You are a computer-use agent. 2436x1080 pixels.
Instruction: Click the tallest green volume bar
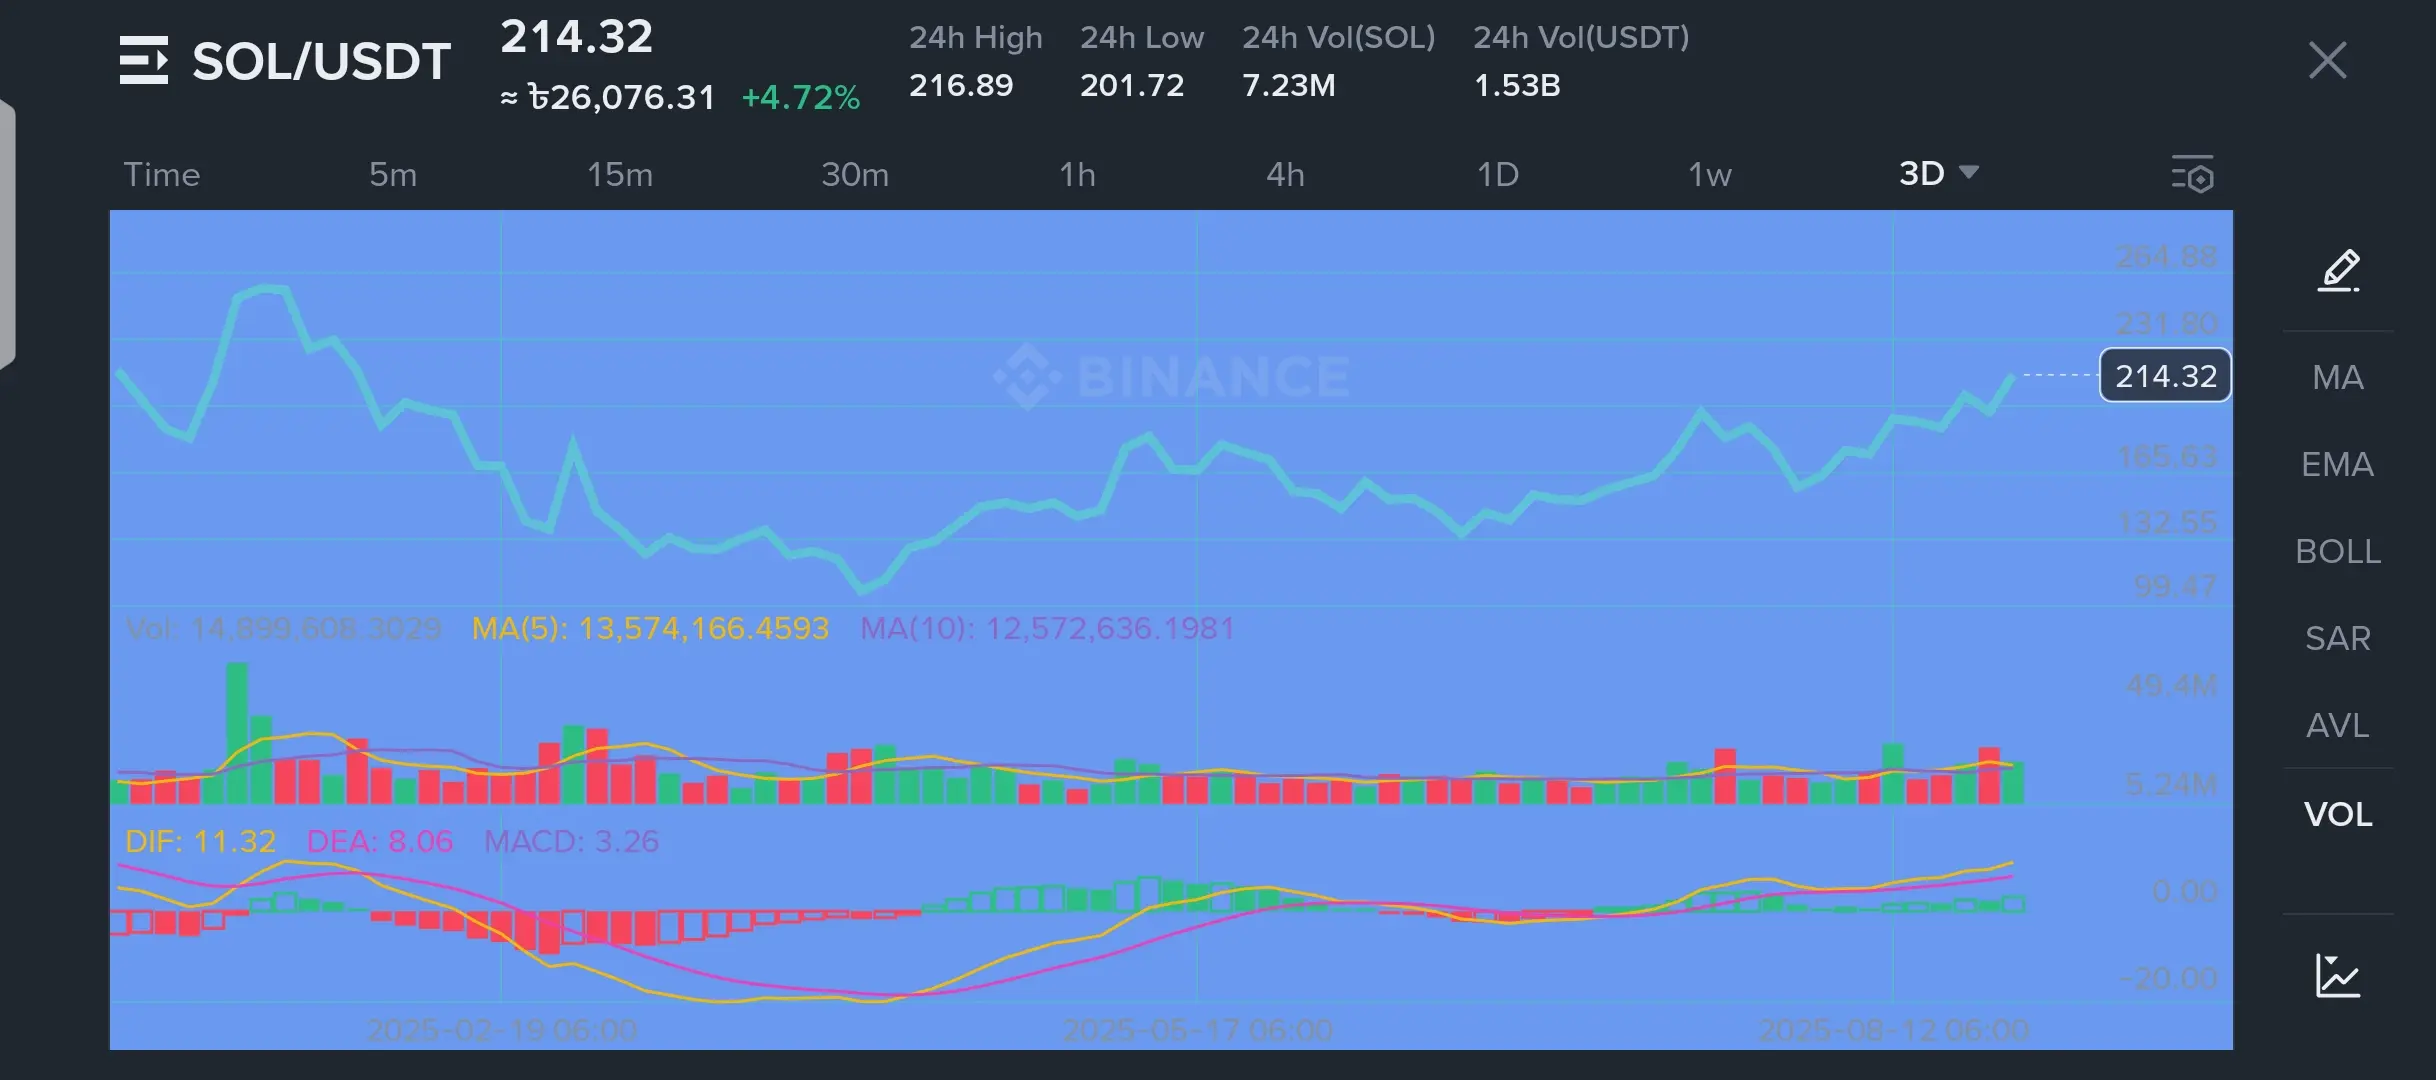(237, 733)
